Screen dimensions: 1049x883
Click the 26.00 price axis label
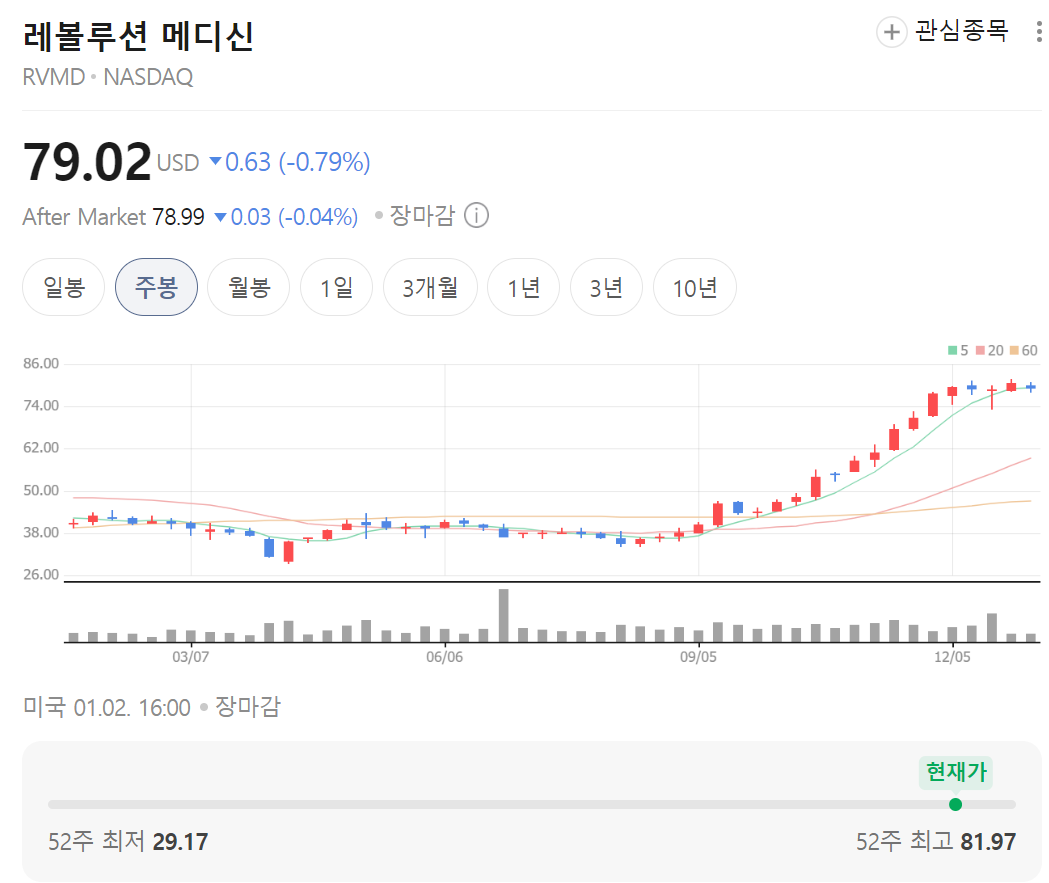(41, 575)
